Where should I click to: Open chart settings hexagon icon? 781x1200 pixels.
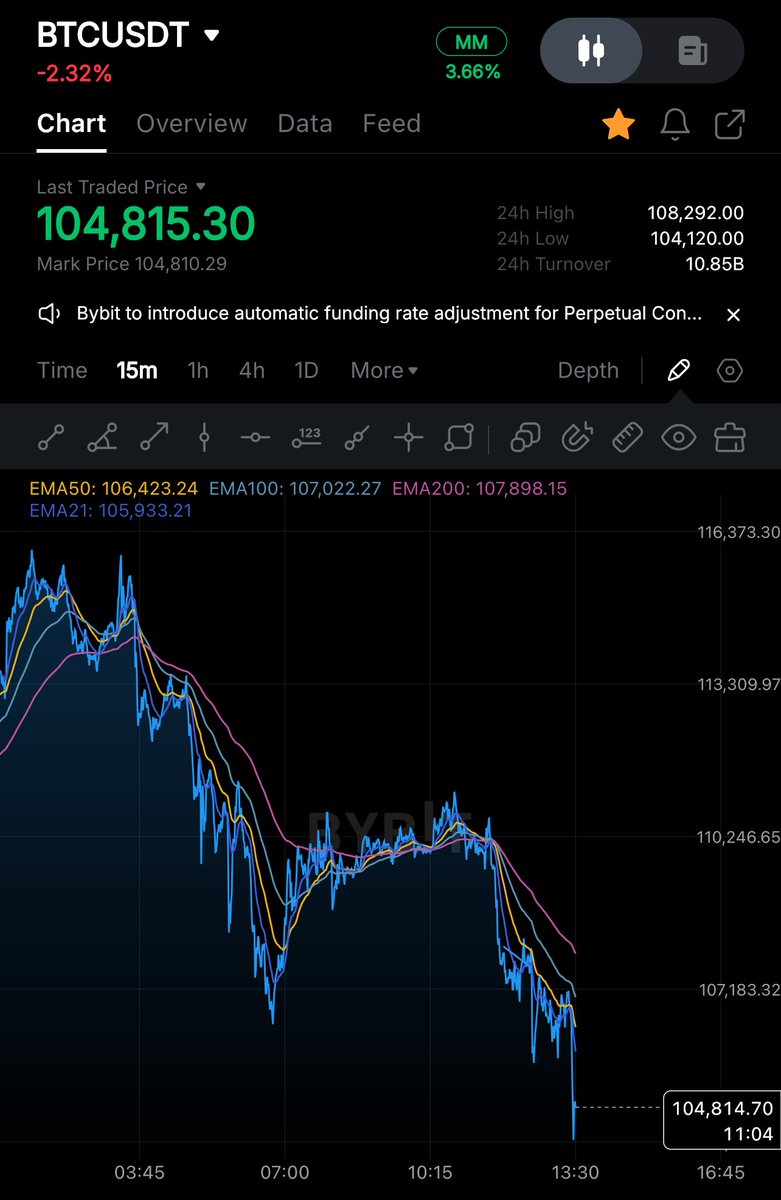click(x=730, y=371)
